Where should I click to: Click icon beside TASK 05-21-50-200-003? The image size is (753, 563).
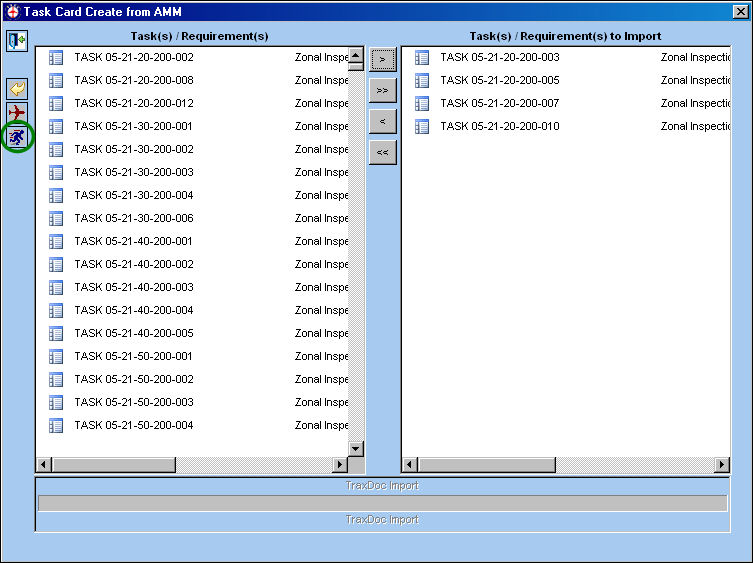56,403
